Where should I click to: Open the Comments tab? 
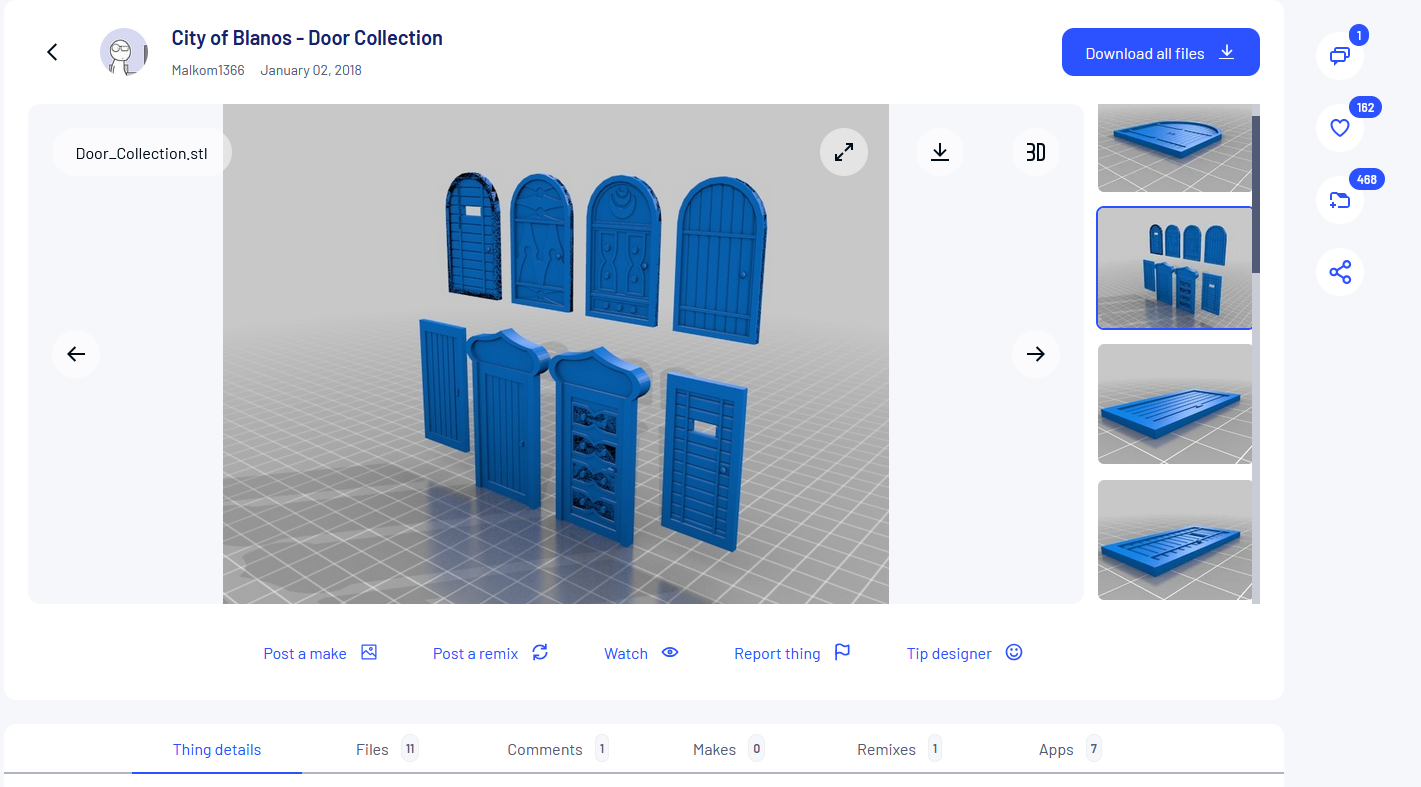pos(558,749)
